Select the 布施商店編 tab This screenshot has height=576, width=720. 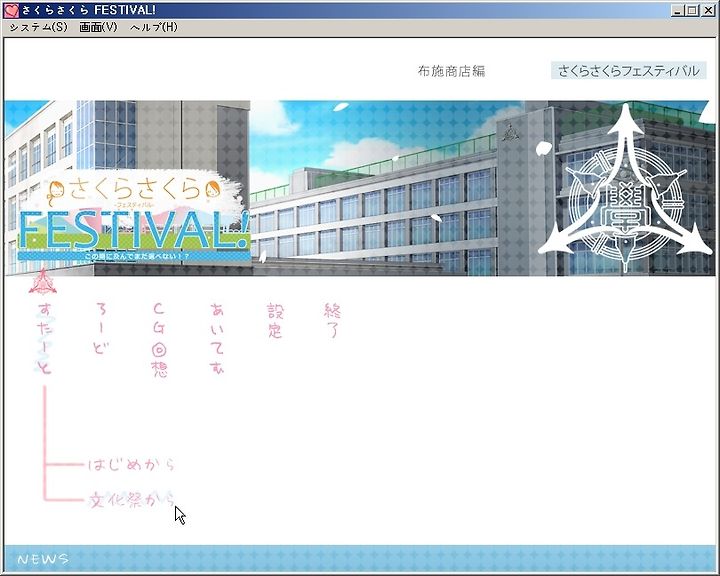[x=451, y=71]
